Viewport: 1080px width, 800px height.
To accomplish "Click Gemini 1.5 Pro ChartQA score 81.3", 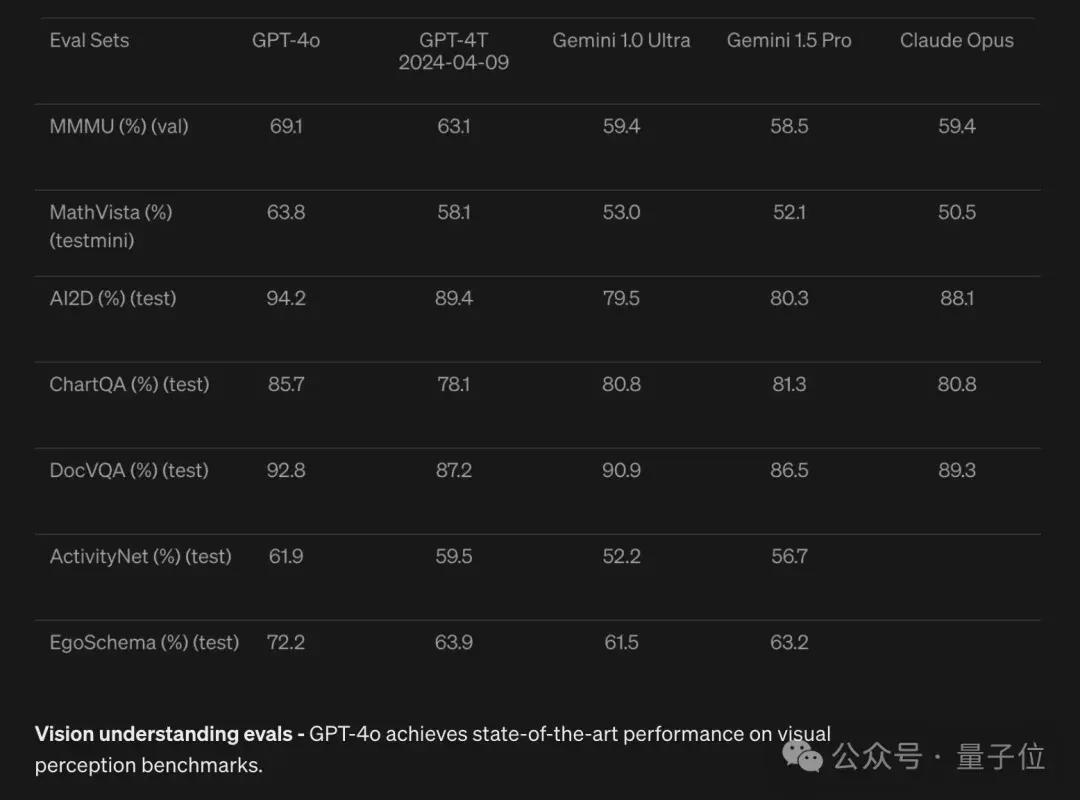I will [789, 384].
